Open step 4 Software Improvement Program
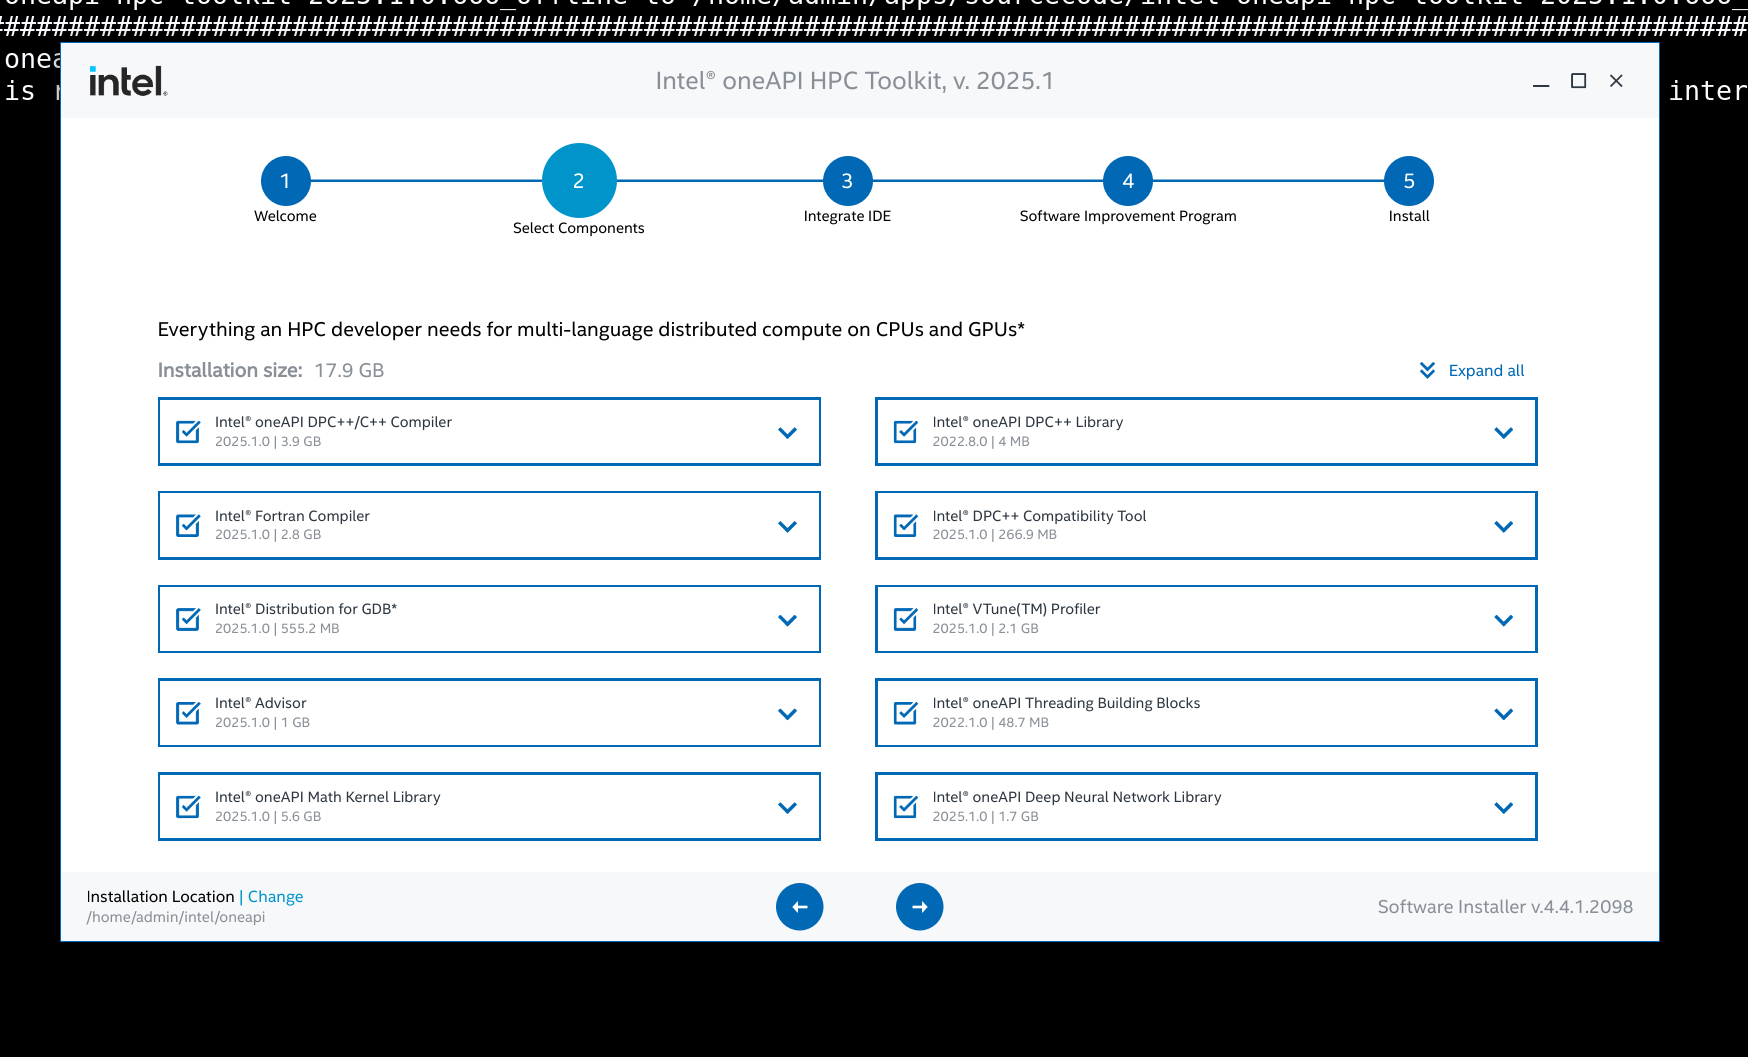Screen dimensions: 1748x1057 1128,181
